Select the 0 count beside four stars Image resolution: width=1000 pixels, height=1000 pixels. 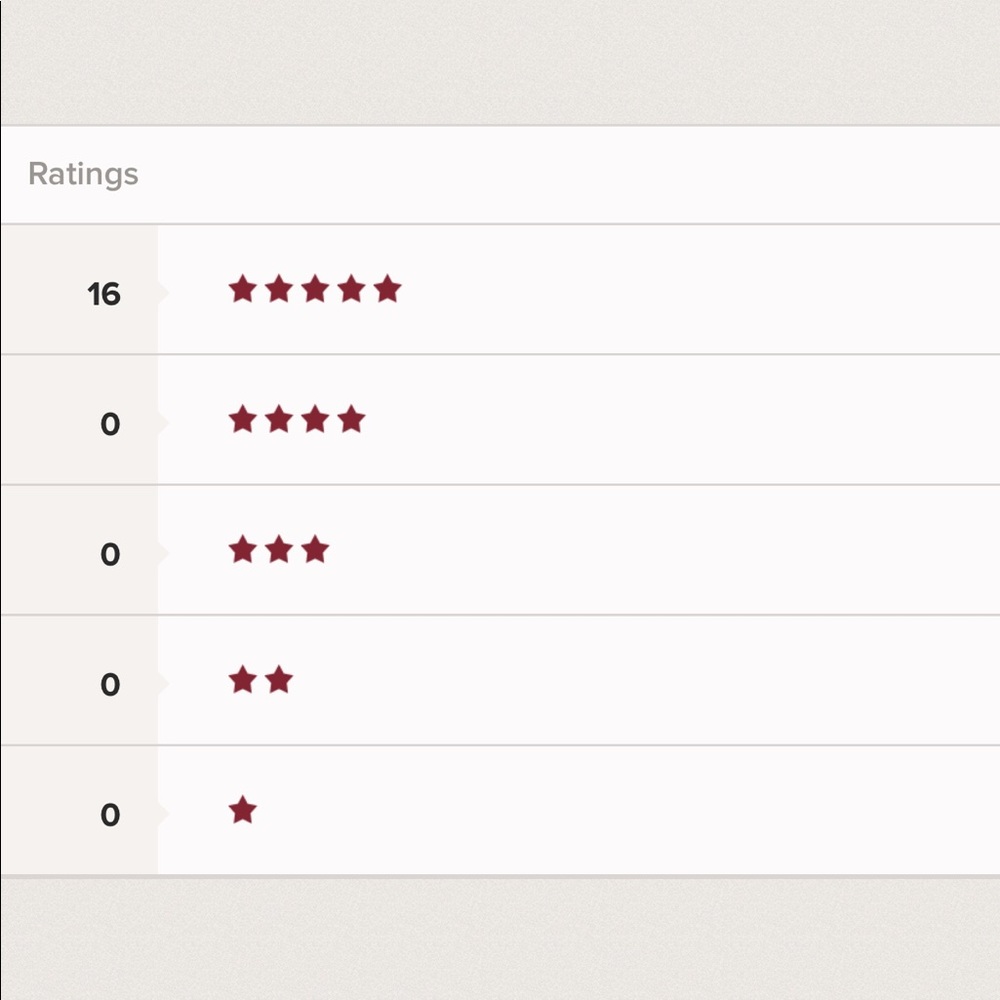(x=110, y=424)
